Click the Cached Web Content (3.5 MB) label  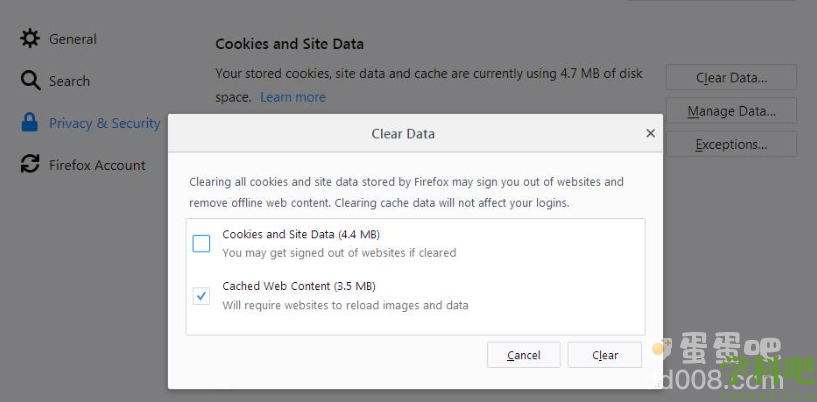point(299,286)
